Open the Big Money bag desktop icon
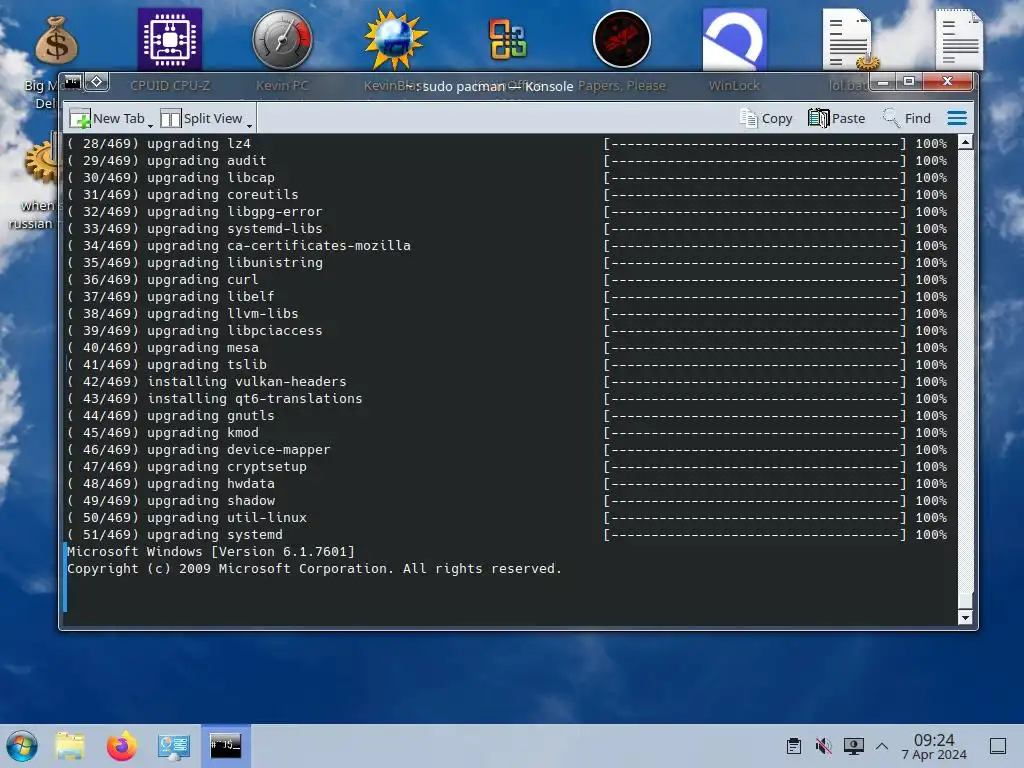 pyautogui.click(x=56, y=40)
